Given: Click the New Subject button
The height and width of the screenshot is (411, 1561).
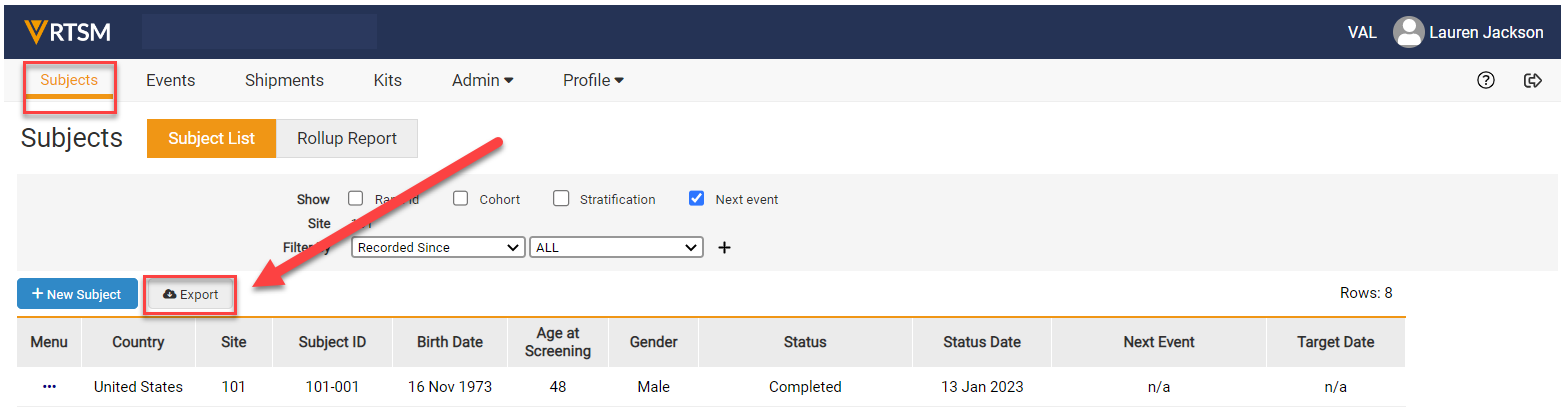Looking at the screenshot, I should (77, 295).
